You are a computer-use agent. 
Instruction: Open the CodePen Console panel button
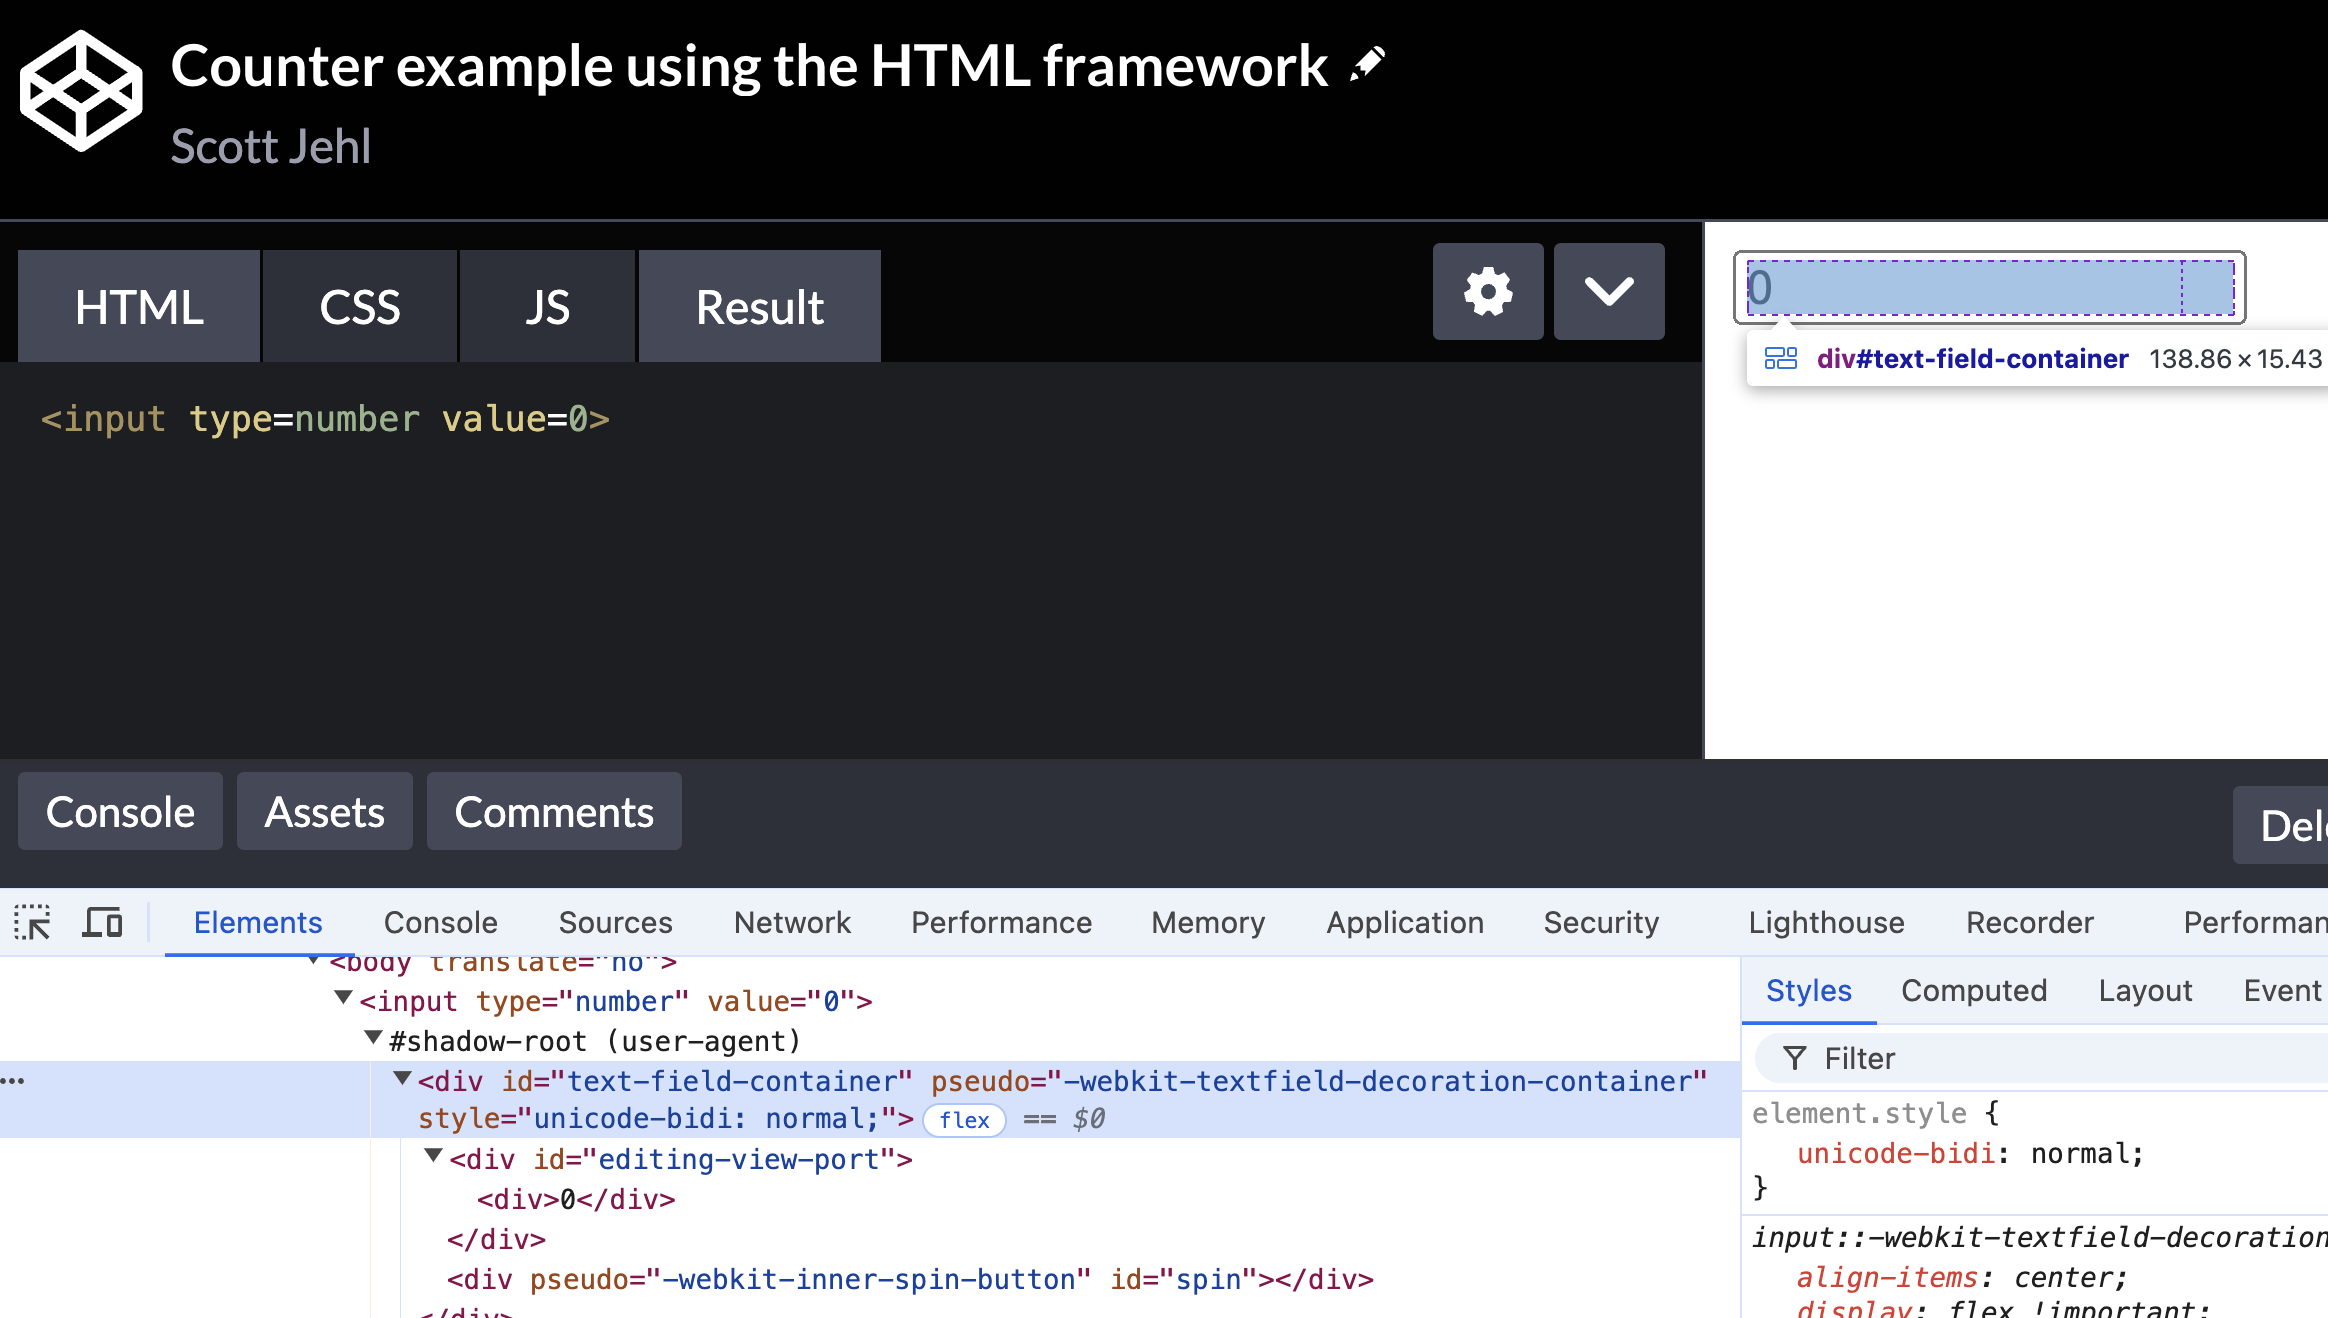[x=120, y=811]
